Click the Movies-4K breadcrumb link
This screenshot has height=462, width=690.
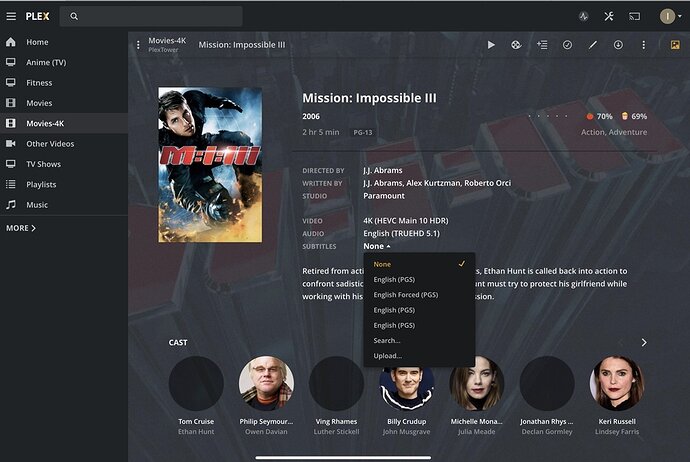tap(167, 40)
